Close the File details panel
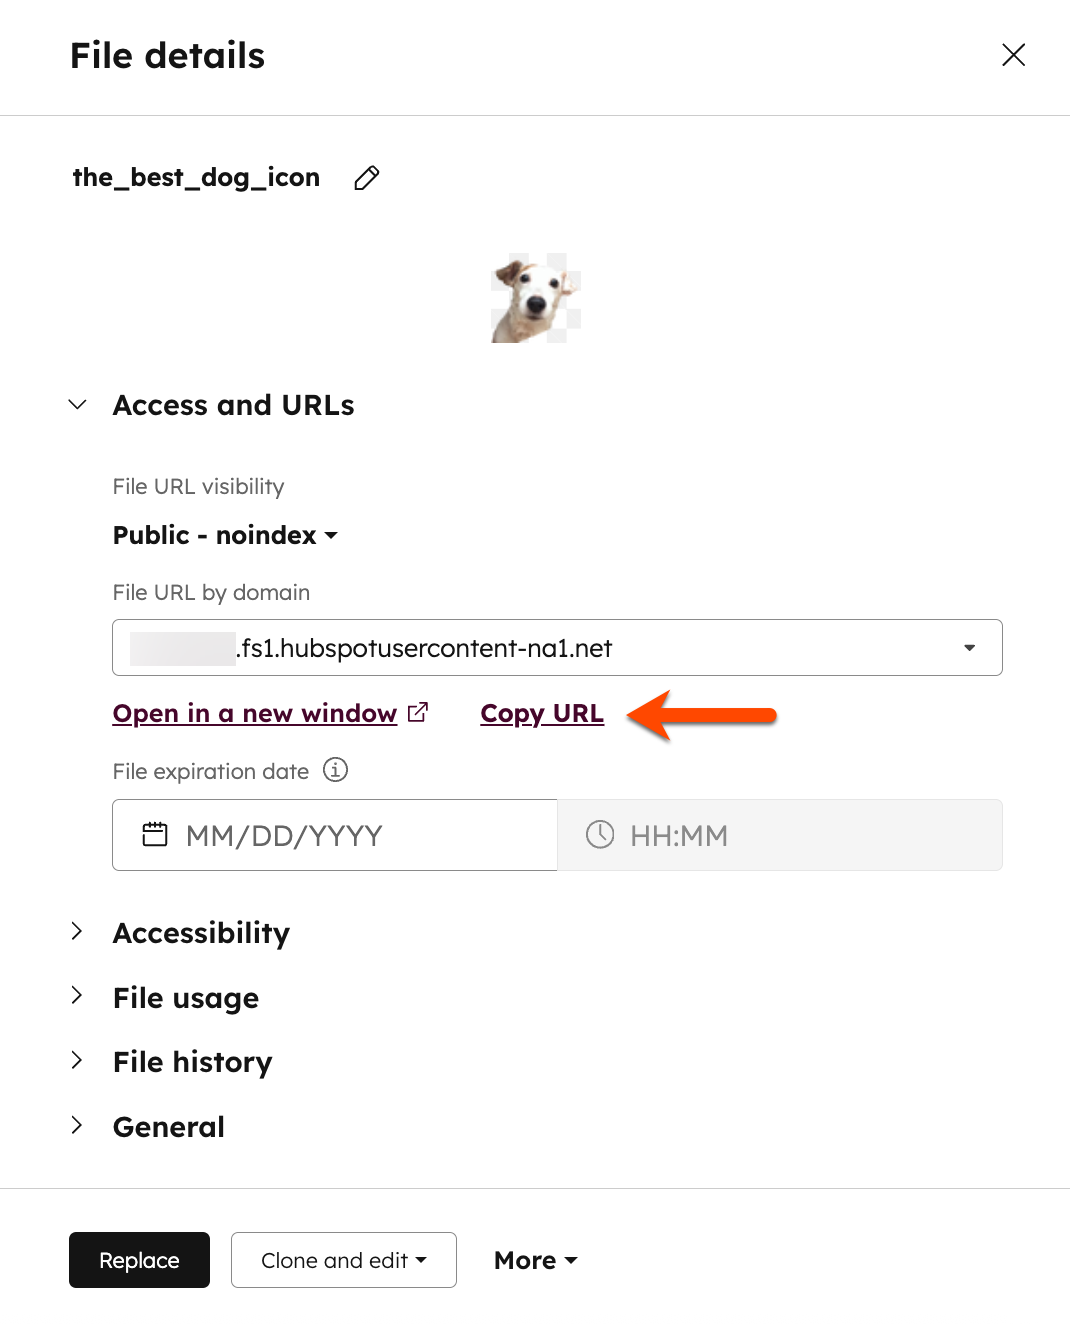 click(x=1013, y=56)
